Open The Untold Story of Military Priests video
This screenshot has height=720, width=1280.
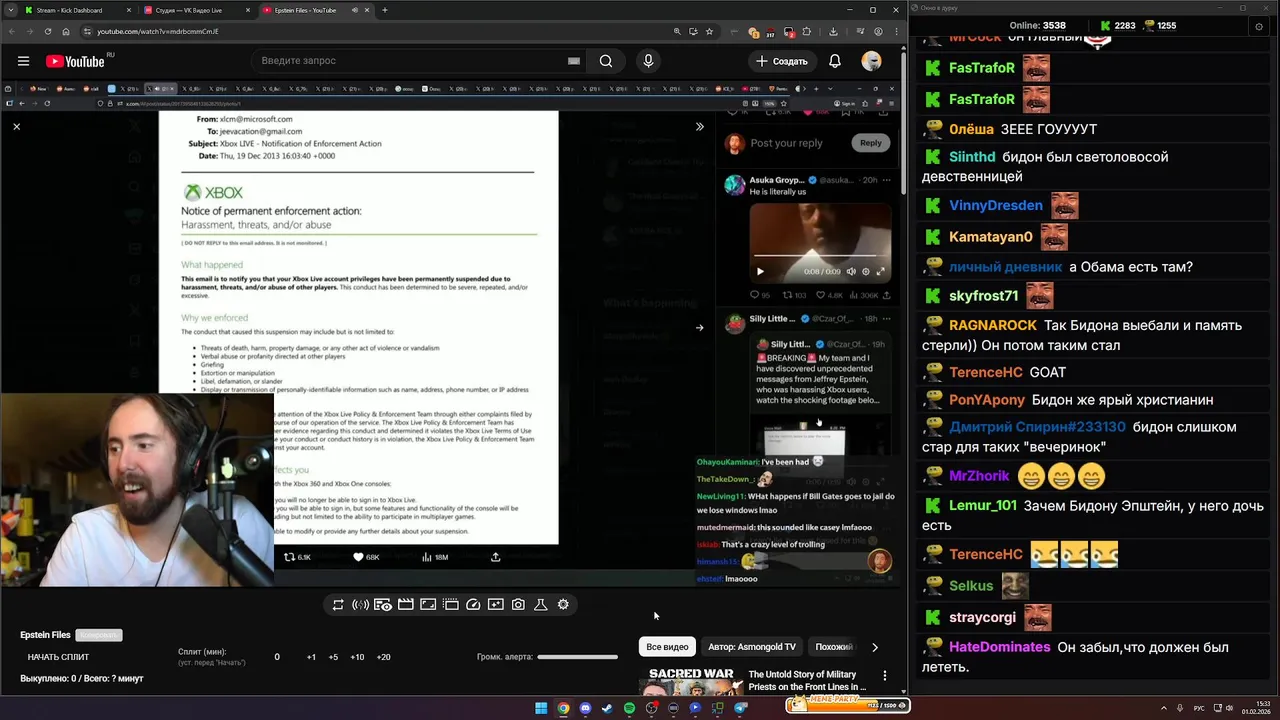tap(808, 681)
